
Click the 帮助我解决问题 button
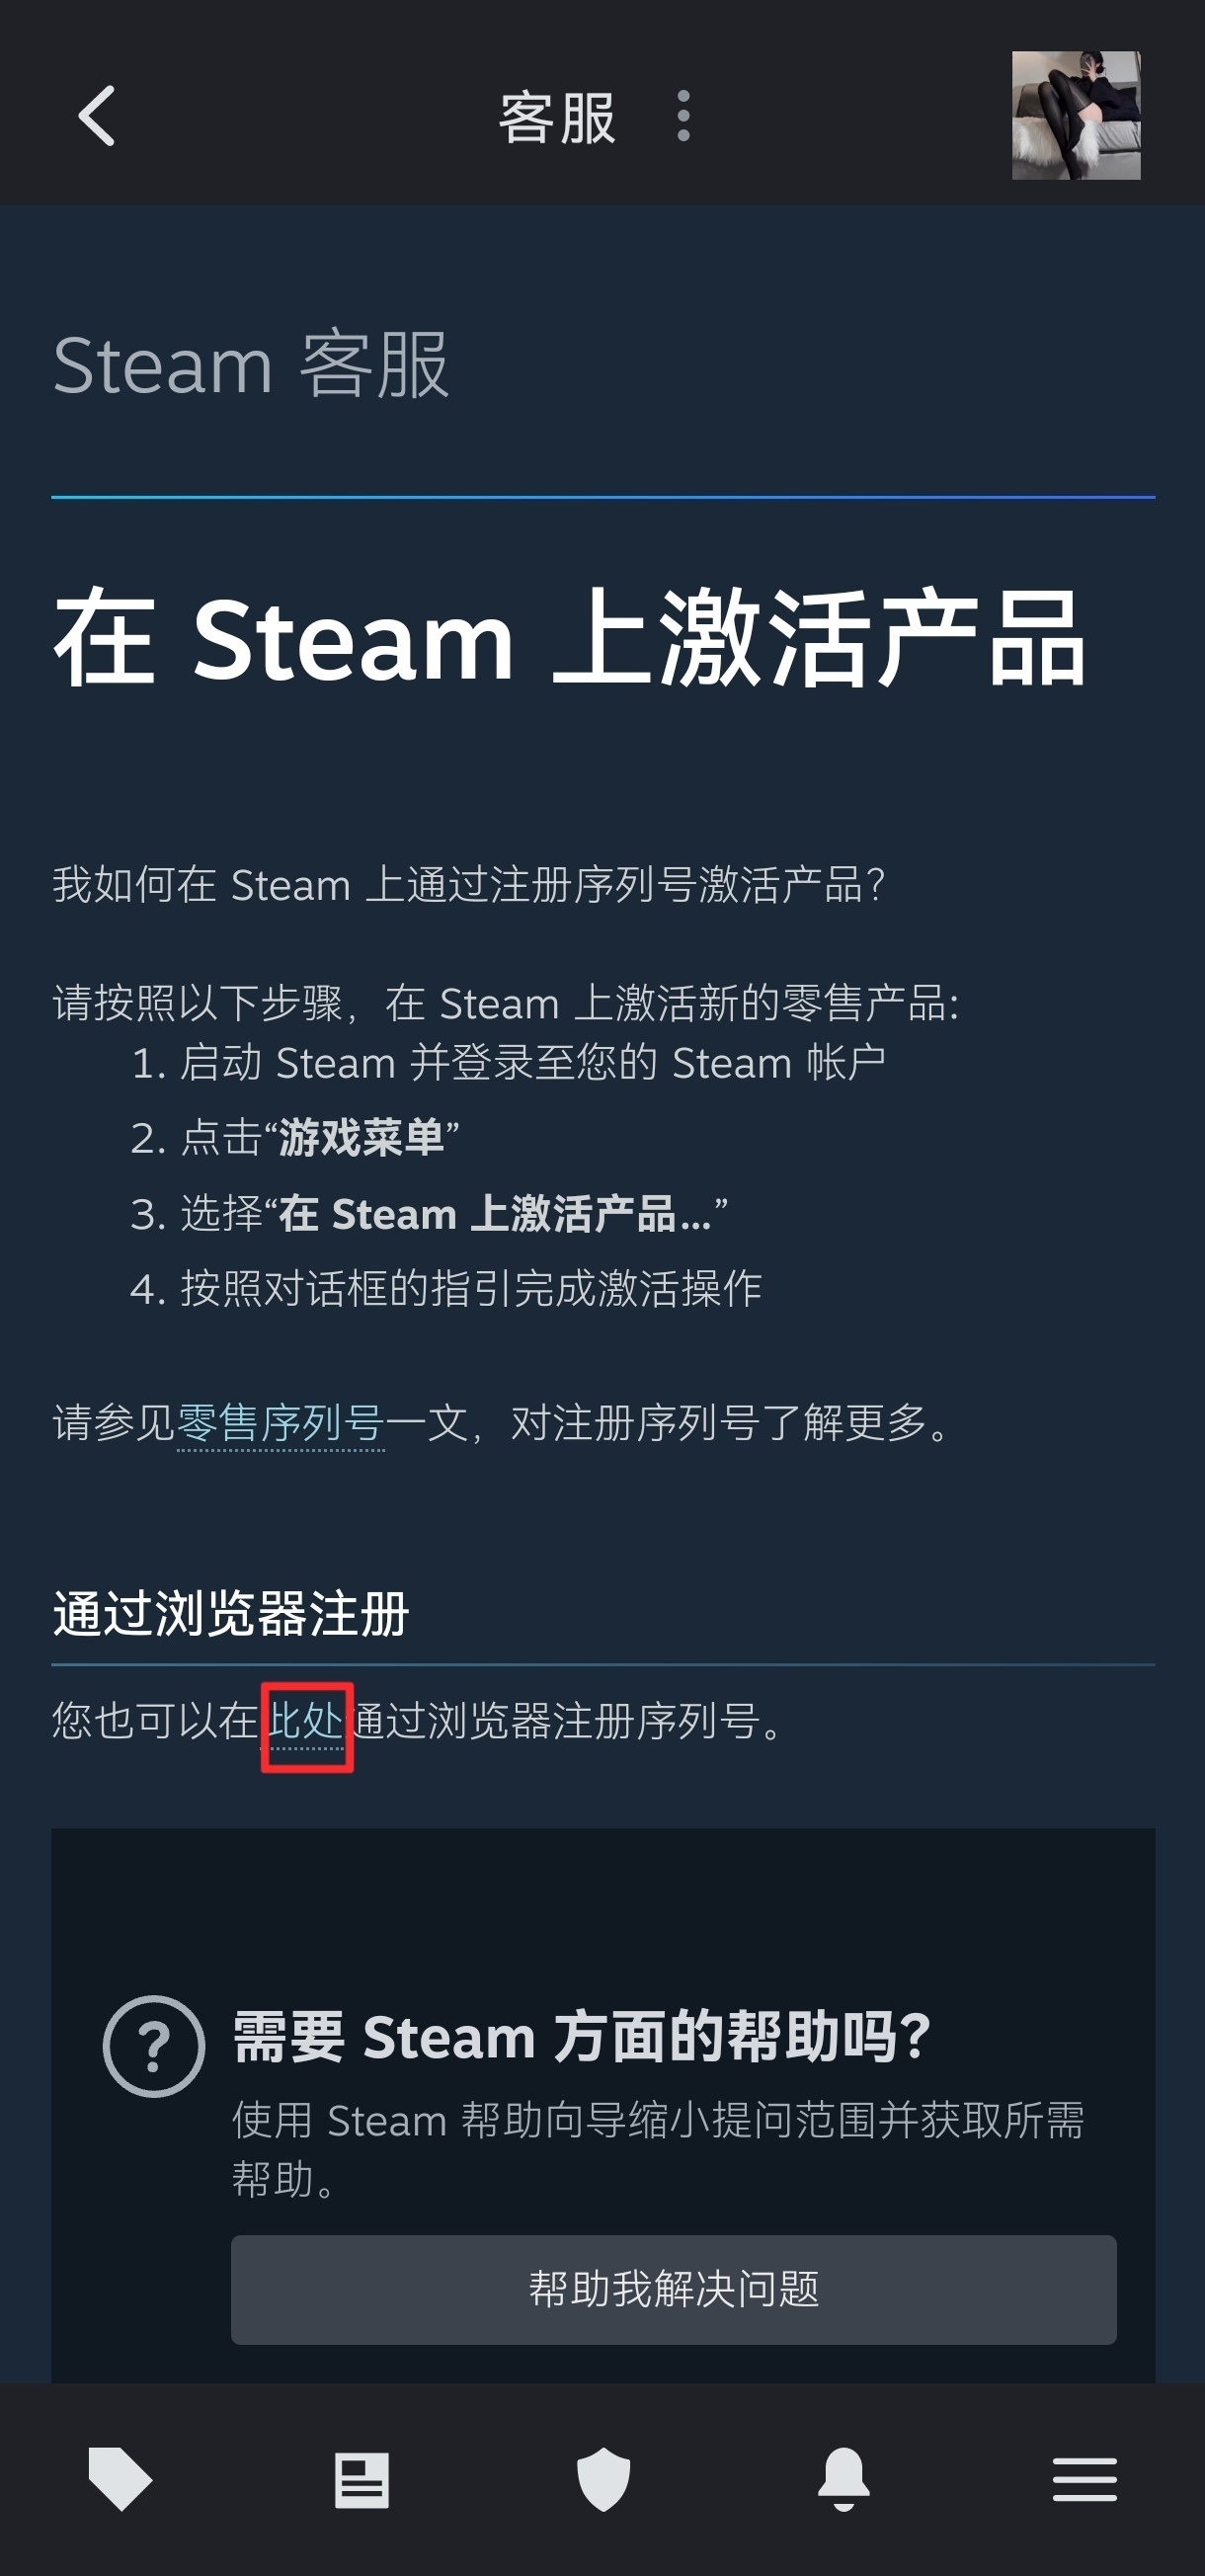pos(674,2289)
